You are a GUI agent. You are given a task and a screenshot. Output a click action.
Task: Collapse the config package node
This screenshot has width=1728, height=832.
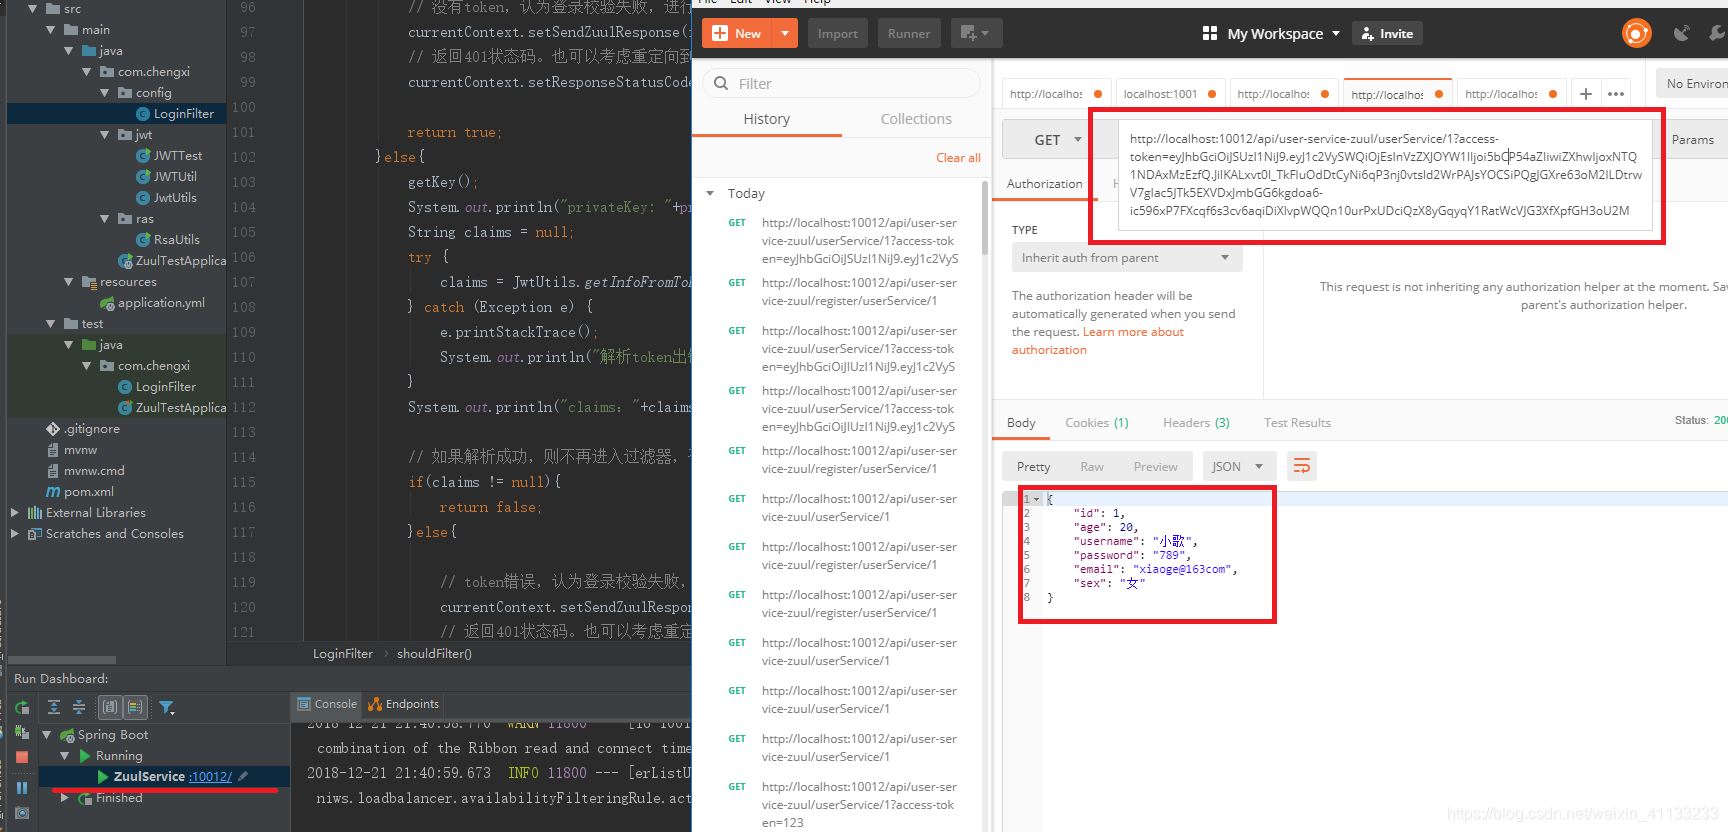[x=105, y=92]
